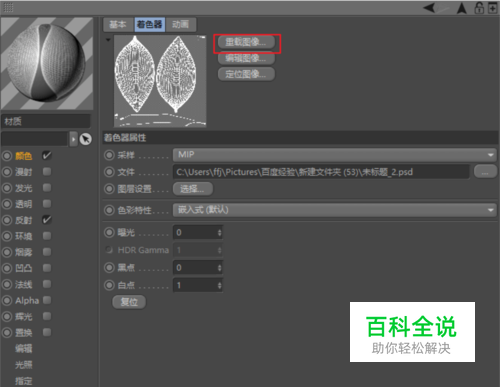The image size is (500, 387).
Task: Switch to the 动画 tab
Action: [x=180, y=24]
